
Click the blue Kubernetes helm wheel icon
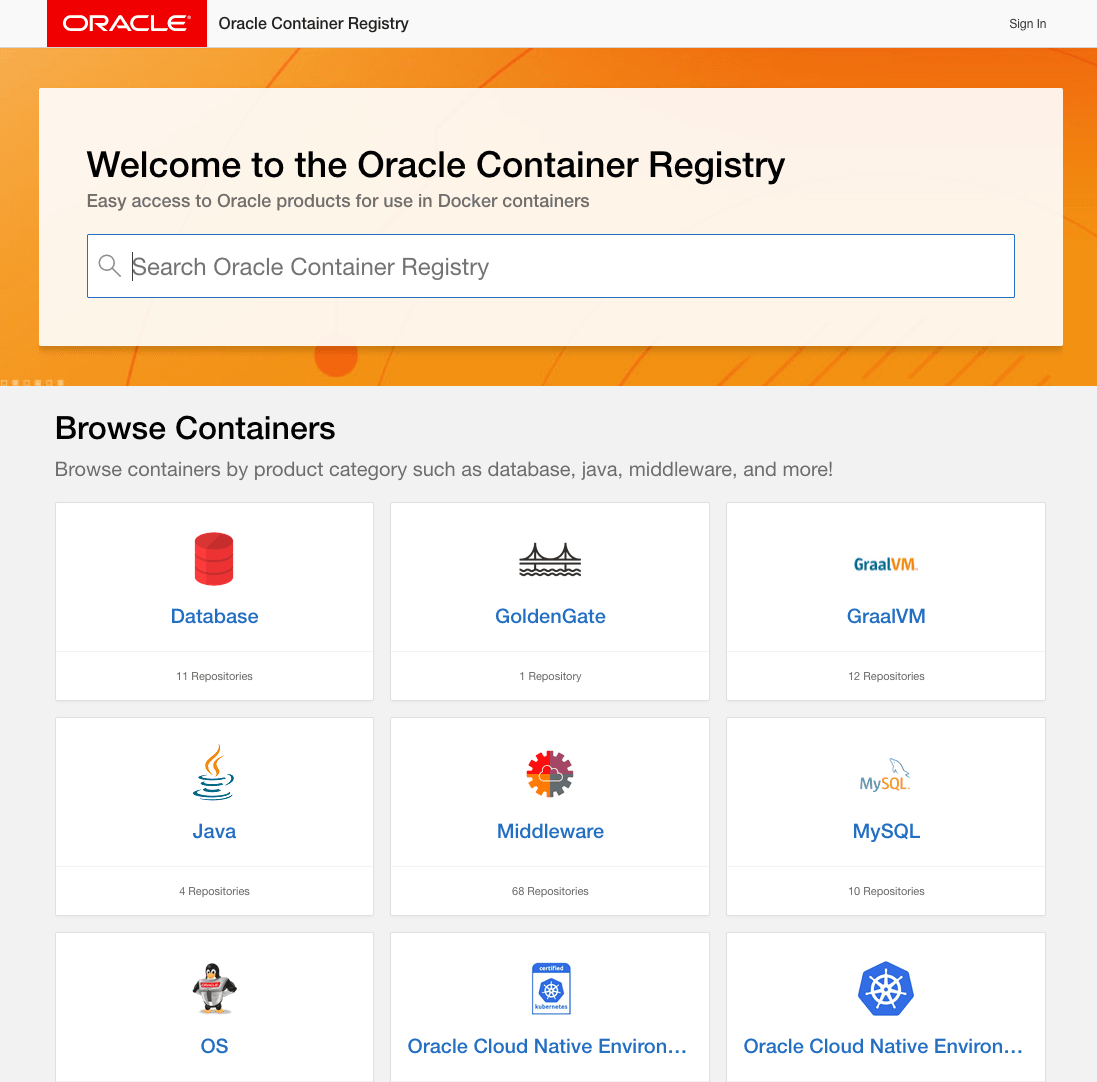[x=886, y=988]
